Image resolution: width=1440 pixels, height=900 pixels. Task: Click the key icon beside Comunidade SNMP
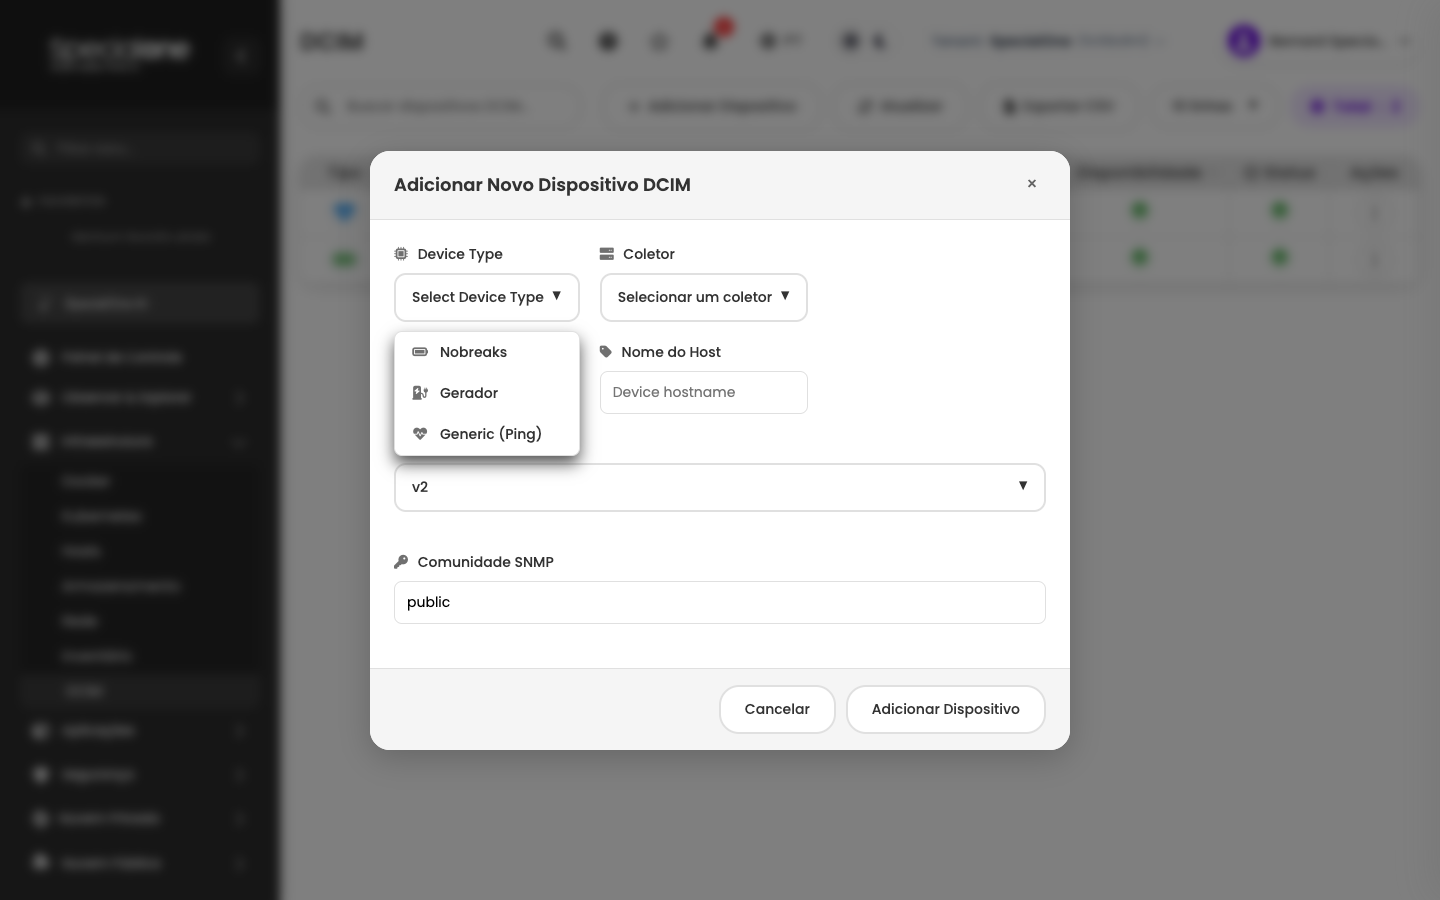401,562
